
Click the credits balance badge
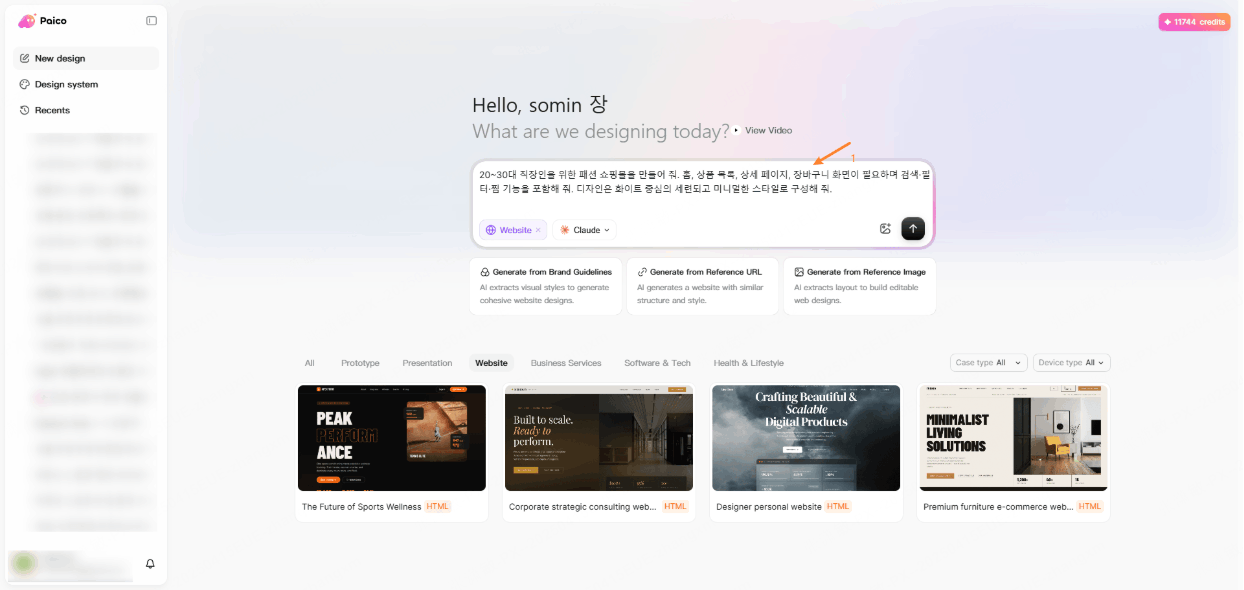coord(1194,21)
